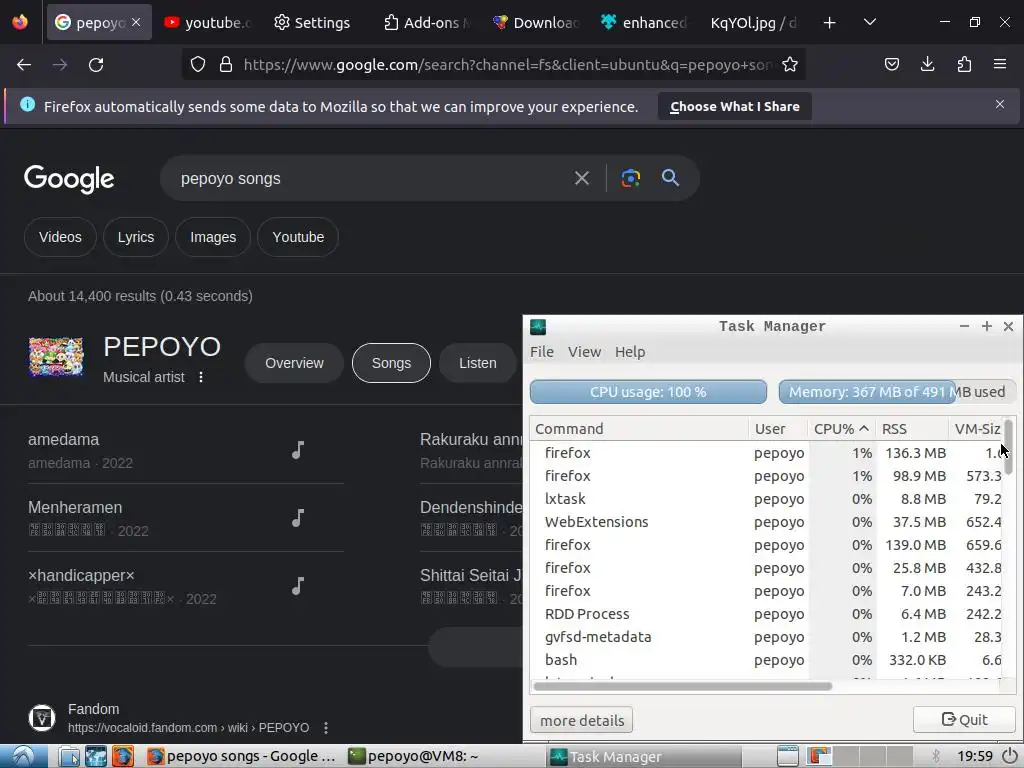The height and width of the screenshot is (768, 1024).
Task: Sort processes by User column
Action: pos(778,429)
